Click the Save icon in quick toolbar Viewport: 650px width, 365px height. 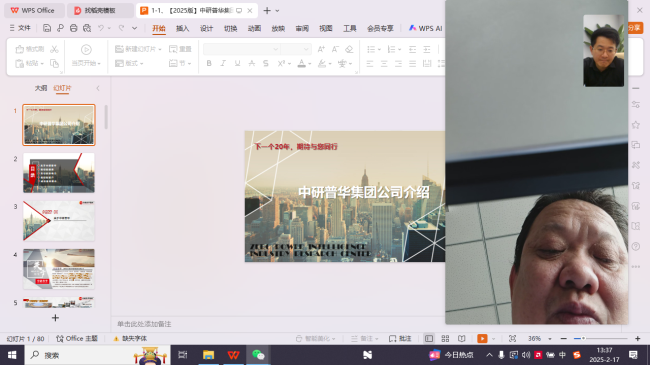47,28
